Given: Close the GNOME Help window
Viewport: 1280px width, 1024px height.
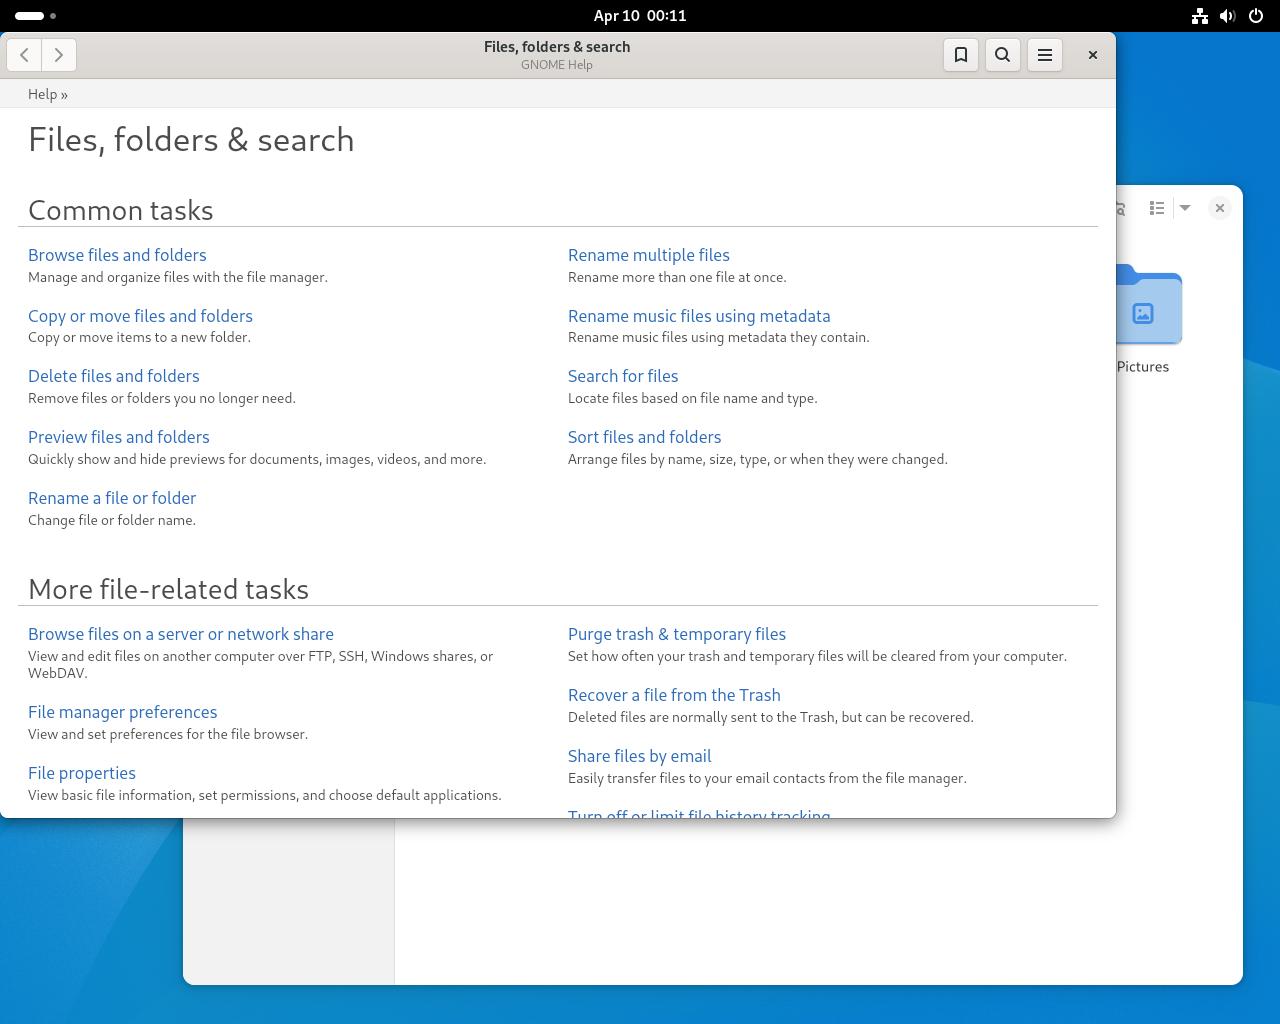Looking at the screenshot, I should [x=1093, y=55].
